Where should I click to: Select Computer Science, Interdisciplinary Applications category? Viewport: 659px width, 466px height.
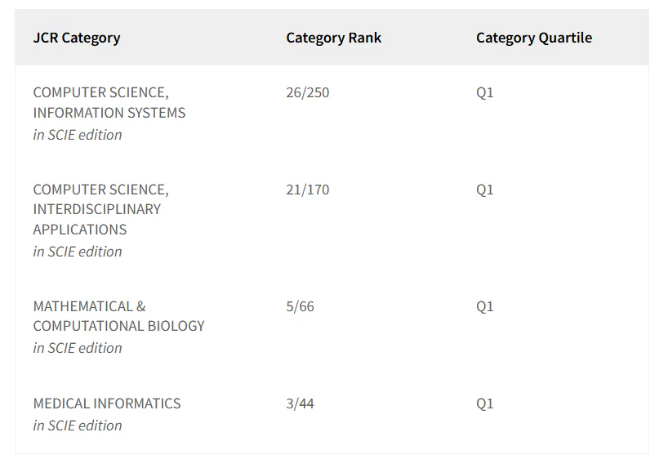(101, 209)
